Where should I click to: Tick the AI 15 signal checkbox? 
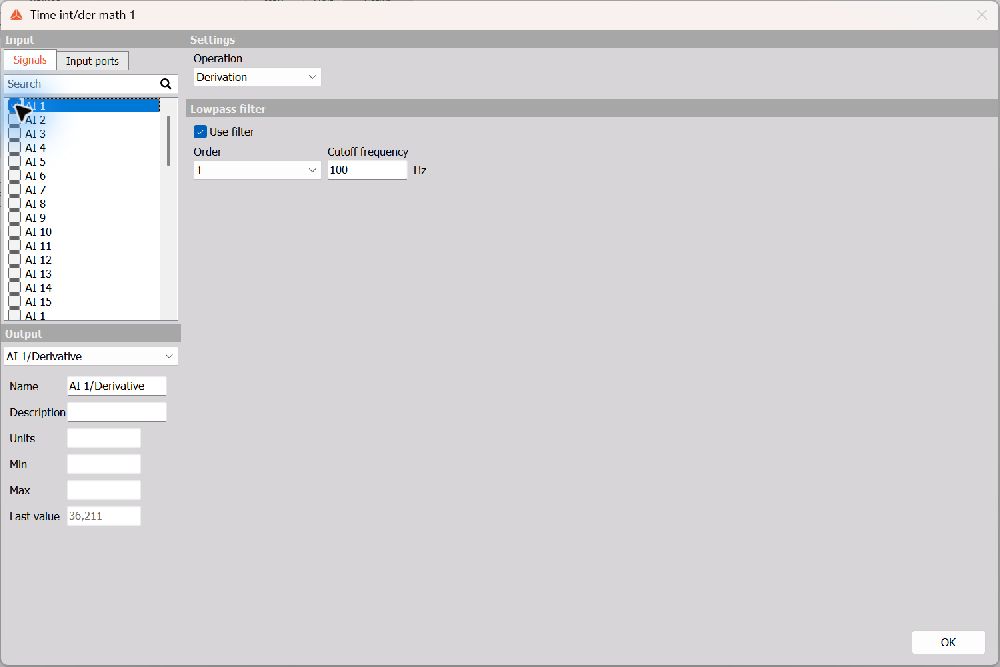(14, 302)
